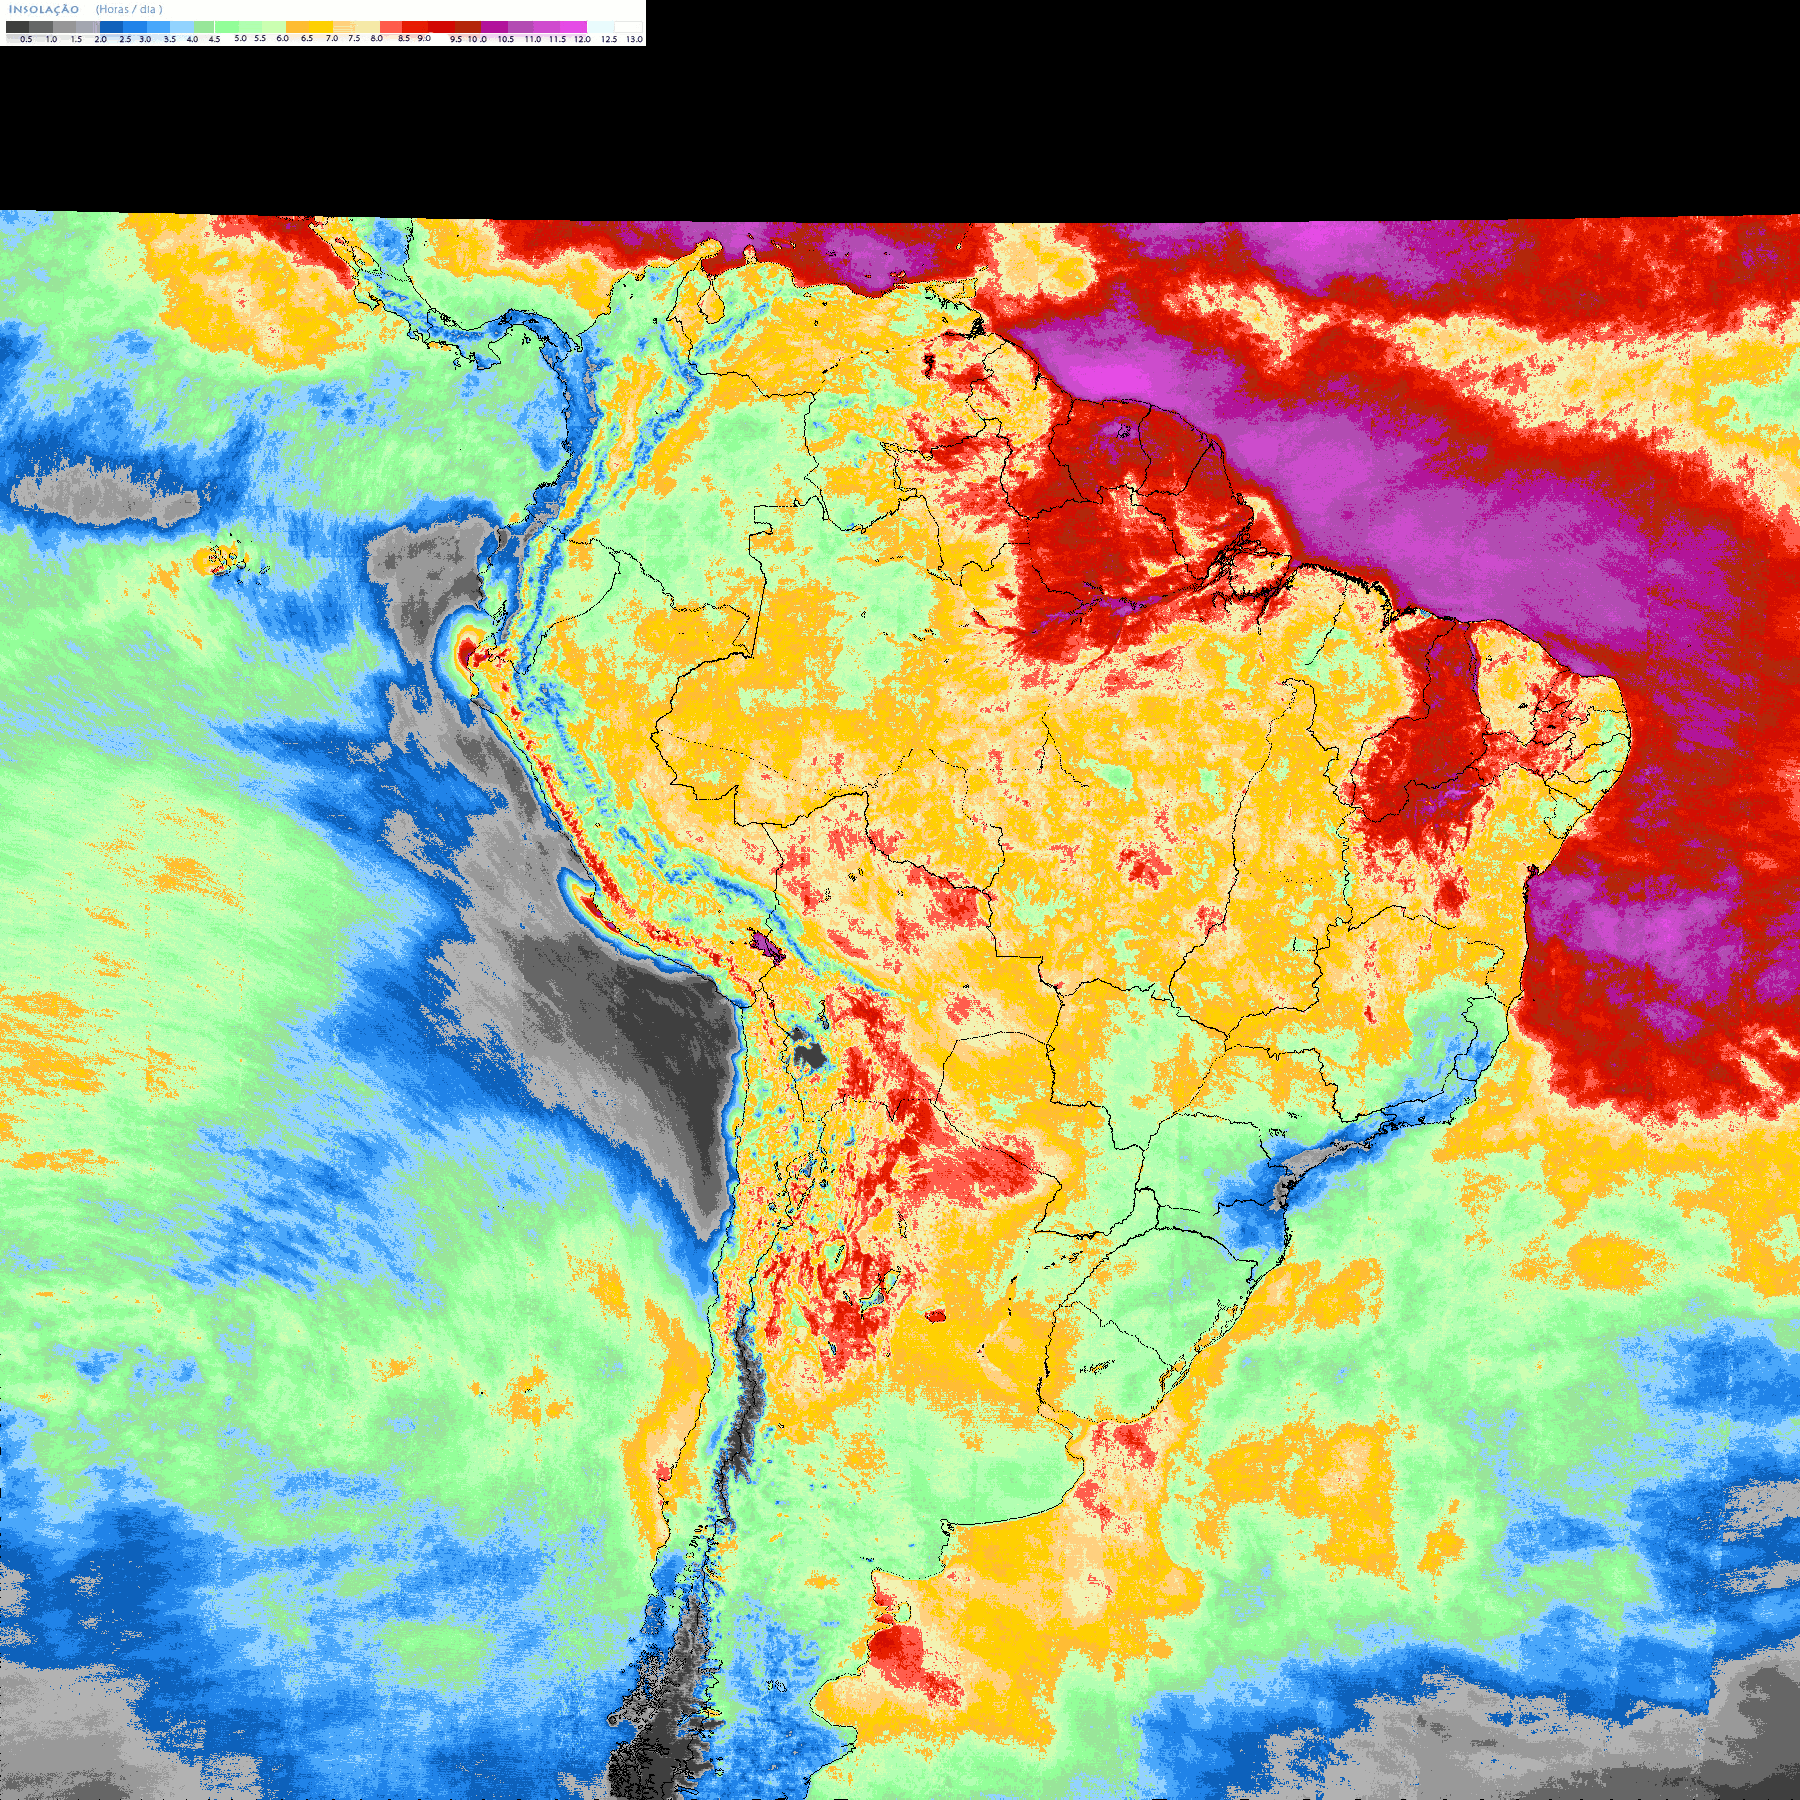The width and height of the screenshot is (1800, 1800).
Task: Click the '0.5' scale value
Action: coord(26,39)
